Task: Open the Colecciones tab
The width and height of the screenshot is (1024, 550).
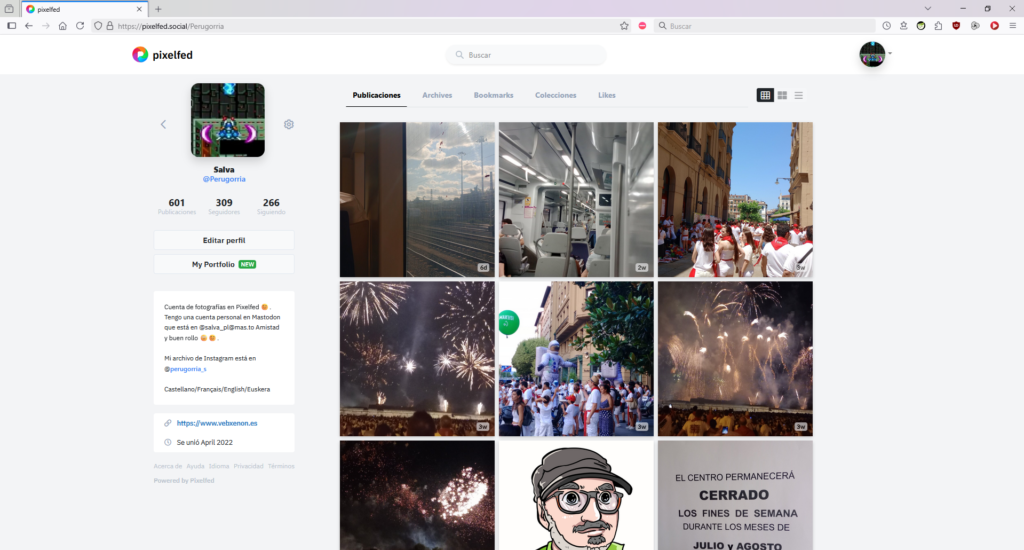Action: point(556,95)
